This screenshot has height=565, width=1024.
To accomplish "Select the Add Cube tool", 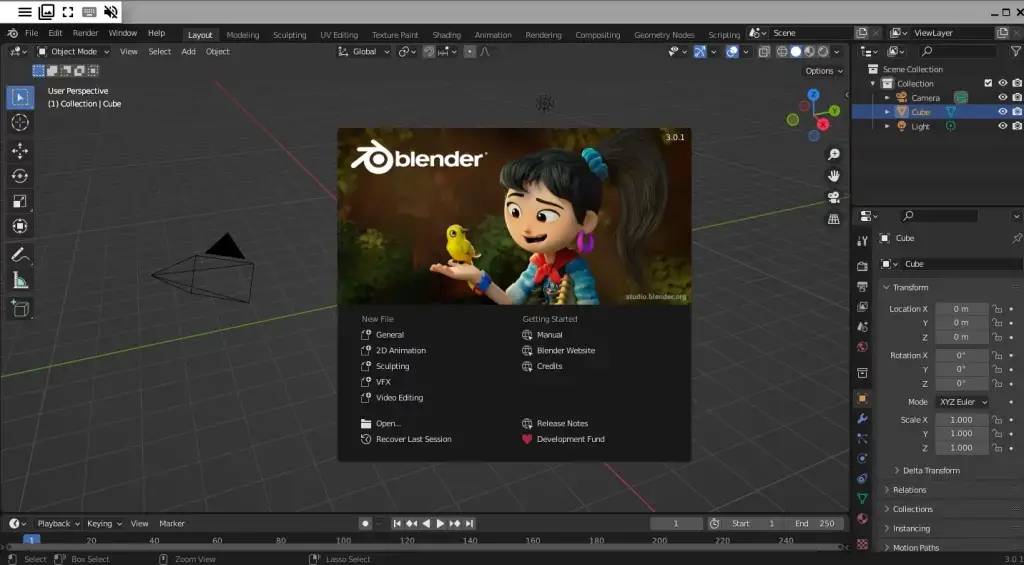I will click(x=19, y=308).
